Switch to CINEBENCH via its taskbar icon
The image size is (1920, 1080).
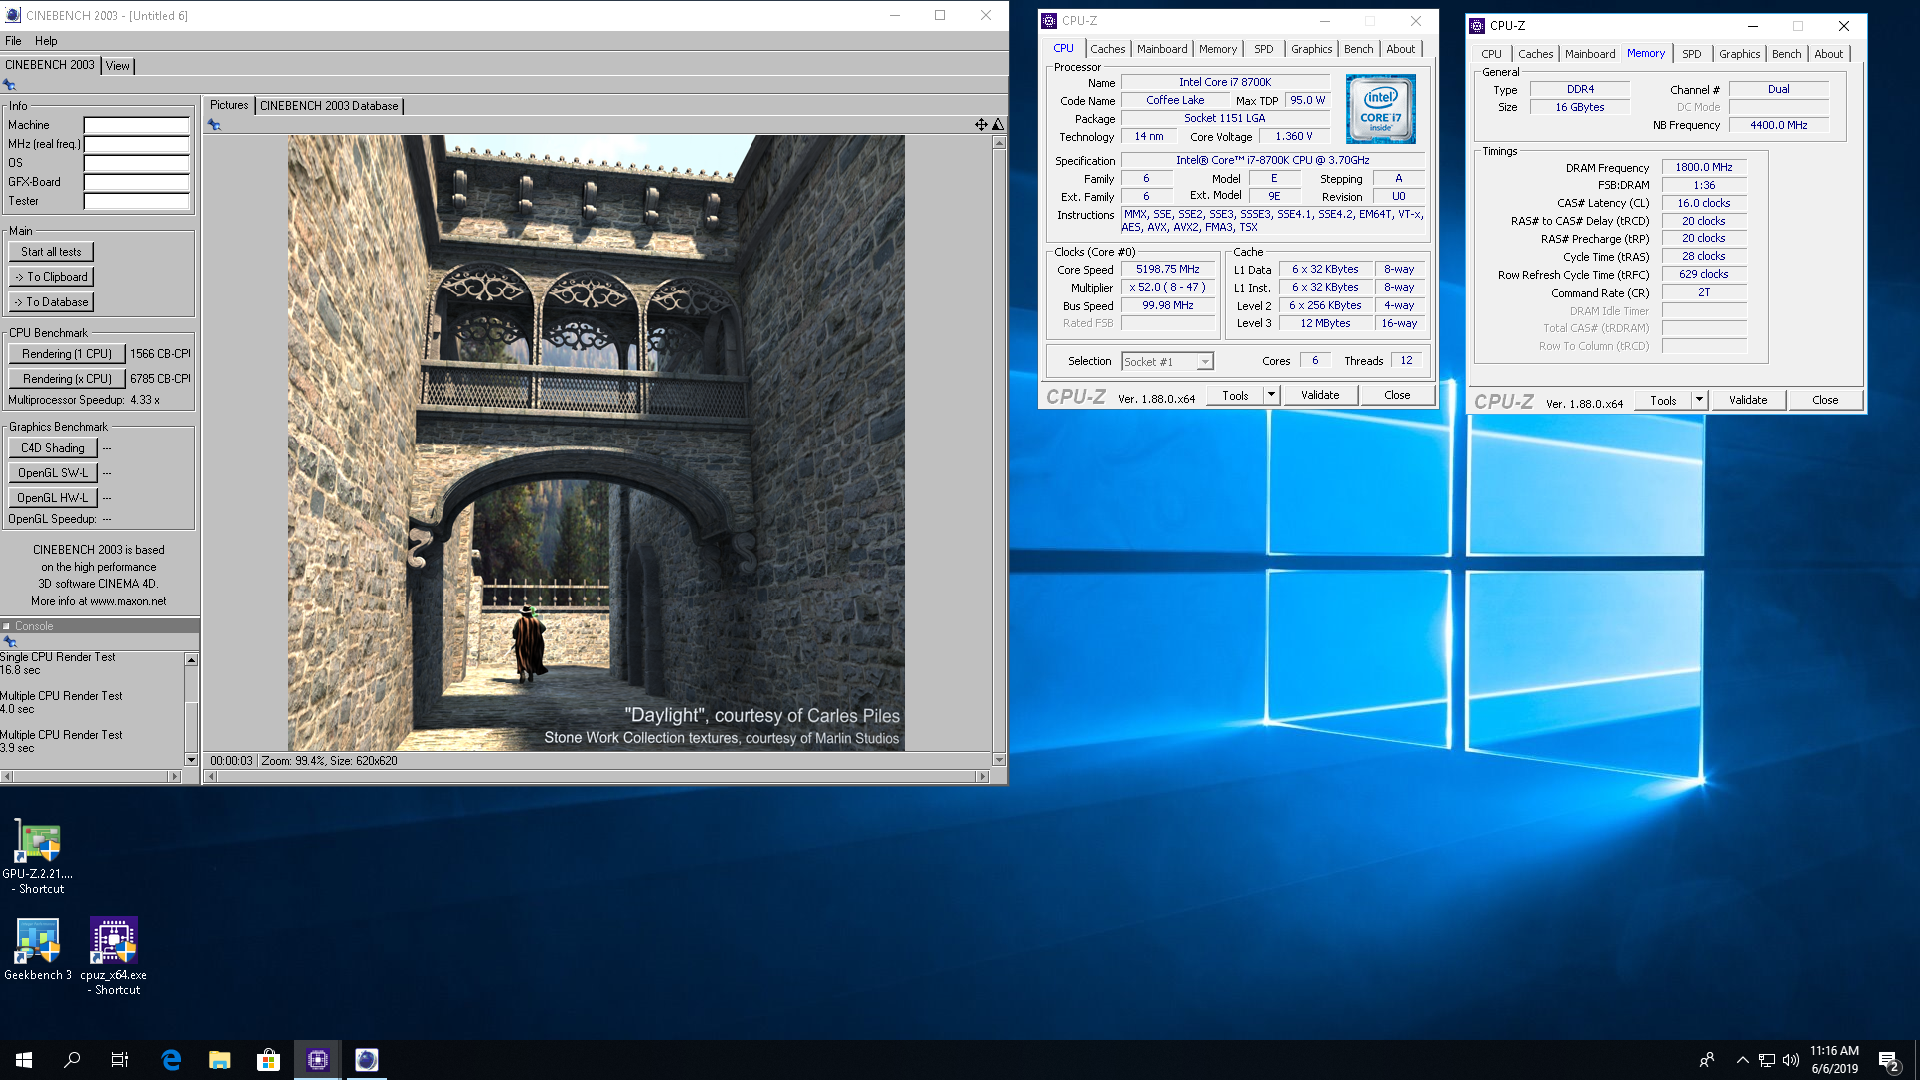pos(367,1060)
